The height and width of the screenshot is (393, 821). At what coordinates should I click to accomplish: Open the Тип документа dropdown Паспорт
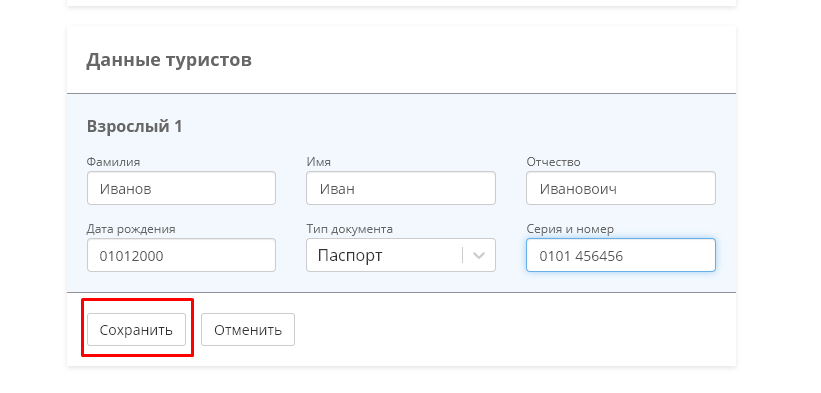coord(401,255)
